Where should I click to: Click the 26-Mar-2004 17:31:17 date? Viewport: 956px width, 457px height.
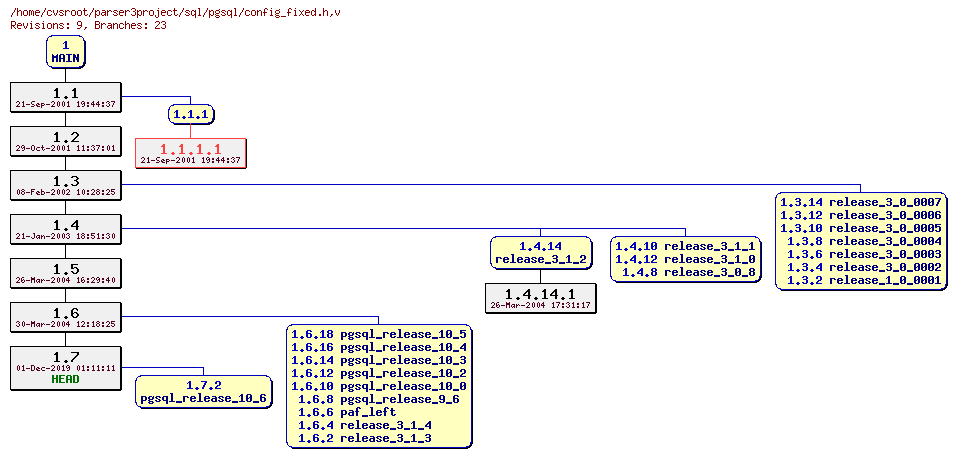541,305
